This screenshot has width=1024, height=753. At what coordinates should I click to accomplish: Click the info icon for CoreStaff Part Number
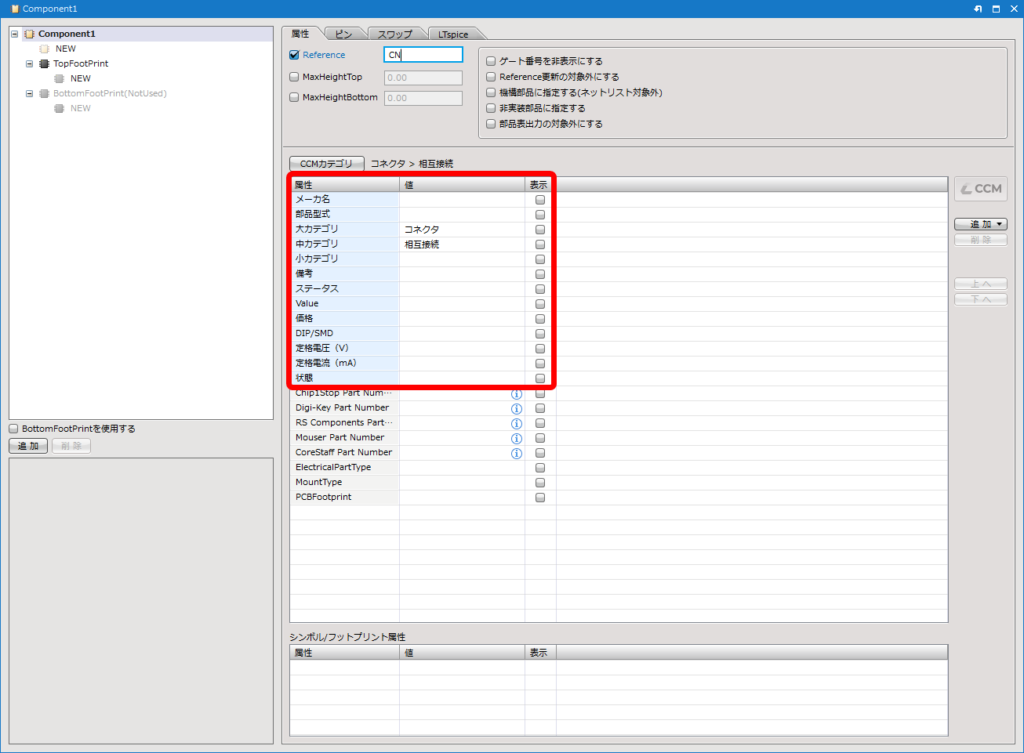[516, 453]
